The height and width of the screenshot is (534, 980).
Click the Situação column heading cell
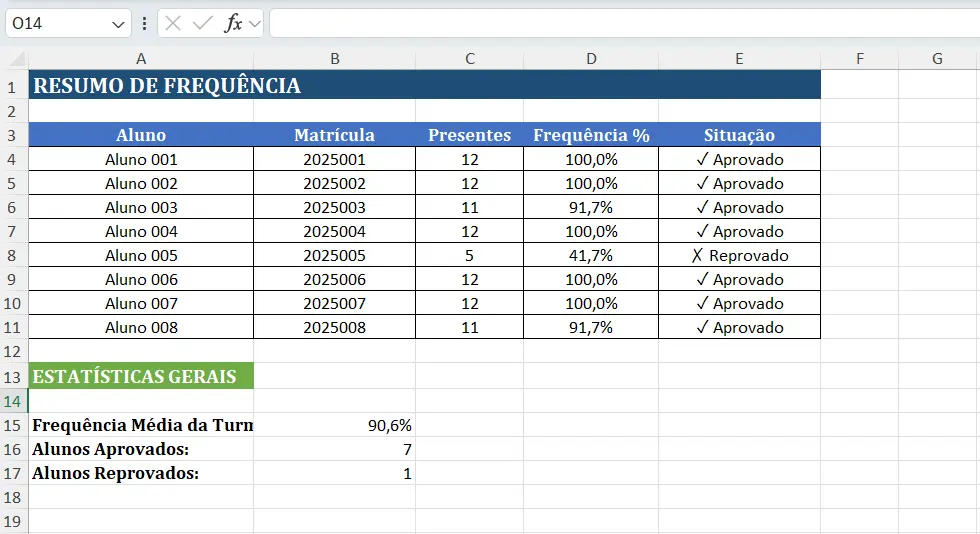click(x=739, y=135)
